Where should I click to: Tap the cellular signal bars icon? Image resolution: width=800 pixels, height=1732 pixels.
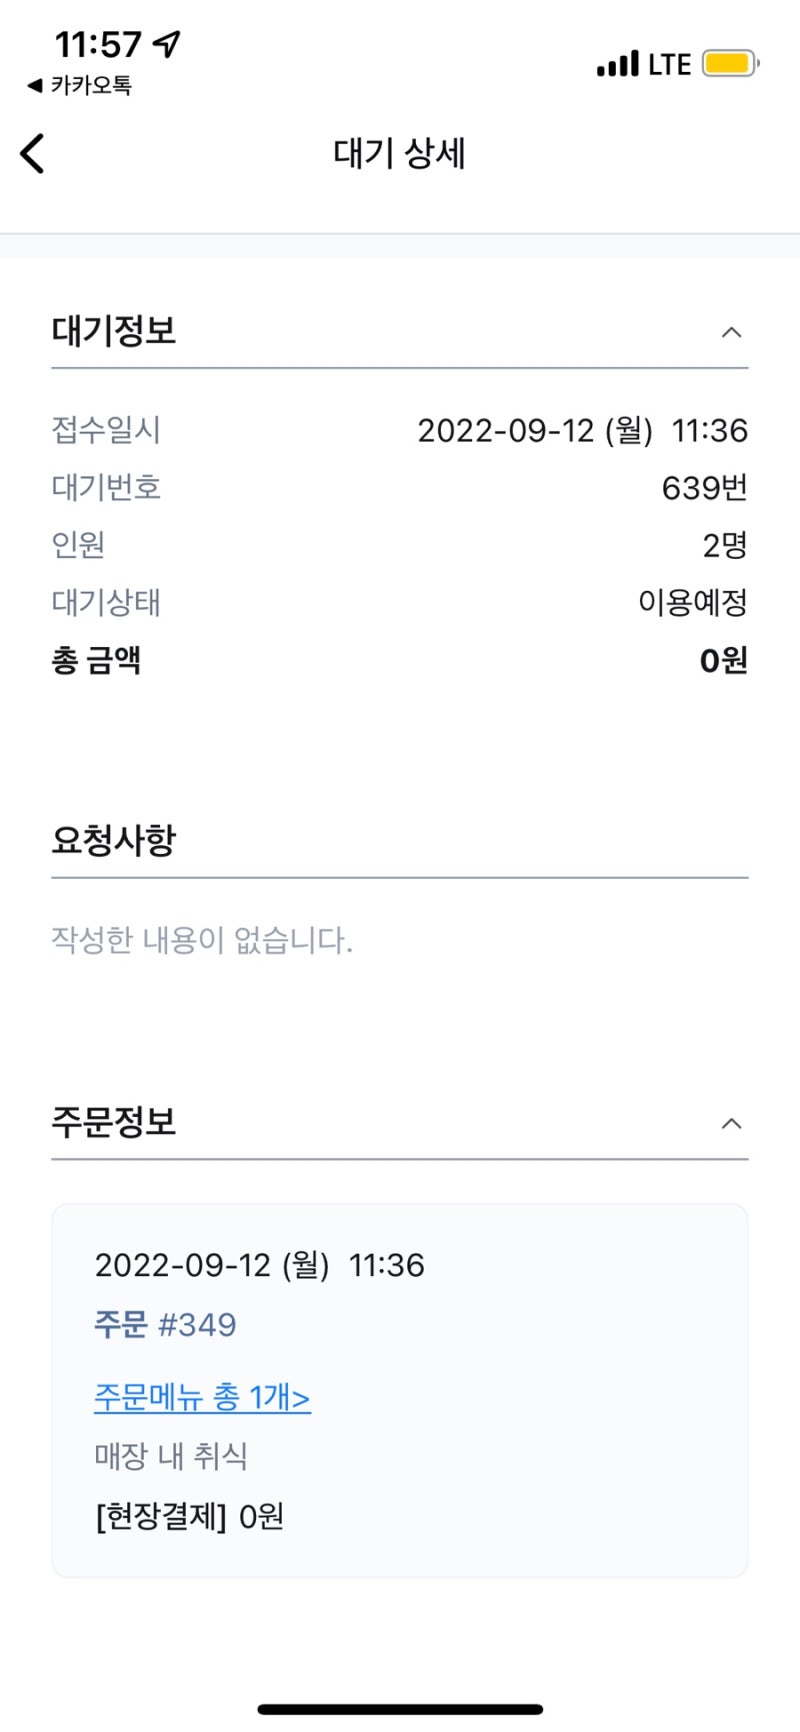pyautogui.click(x=617, y=65)
